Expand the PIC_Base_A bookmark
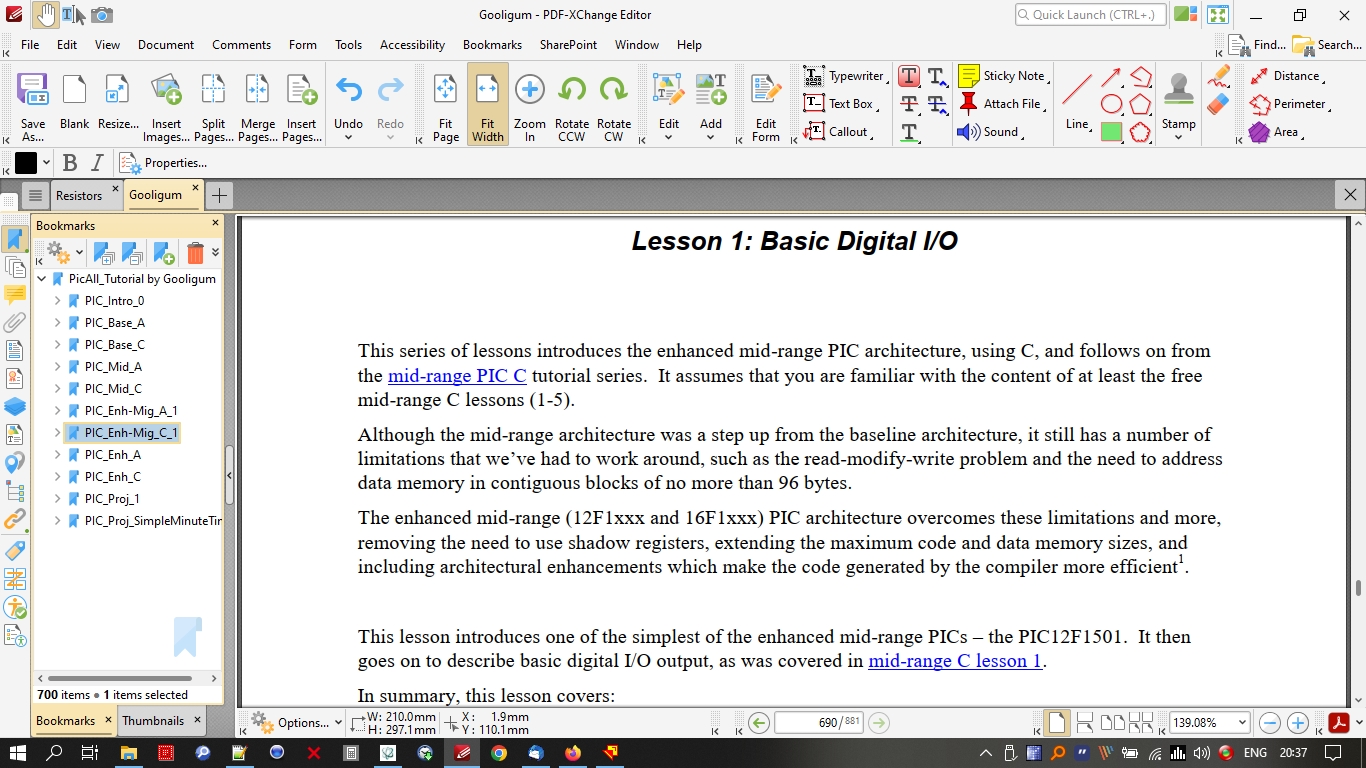The height and width of the screenshot is (768, 1366). [58, 323]
